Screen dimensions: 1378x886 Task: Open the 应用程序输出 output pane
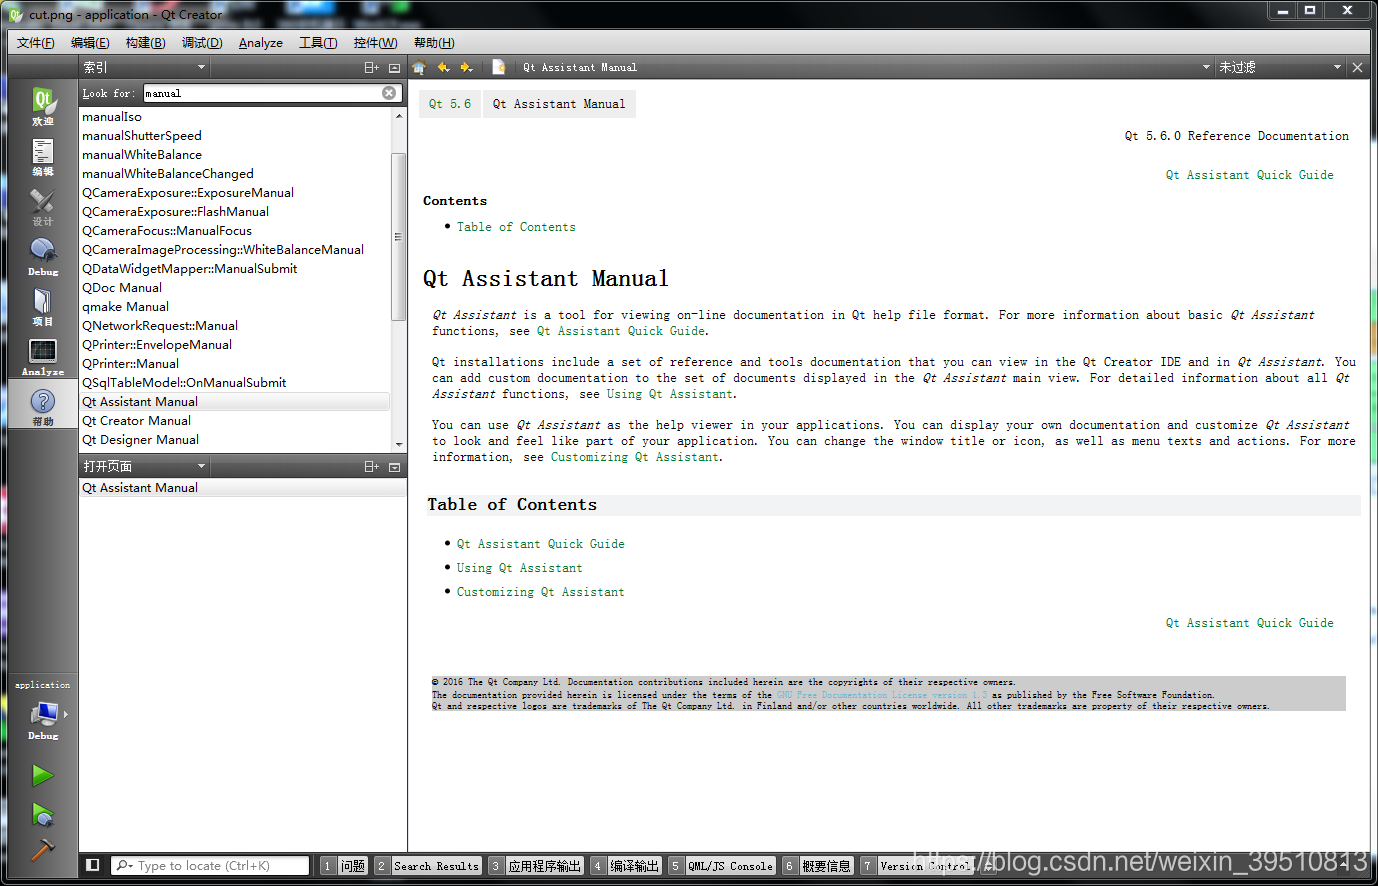pos(535,866)
